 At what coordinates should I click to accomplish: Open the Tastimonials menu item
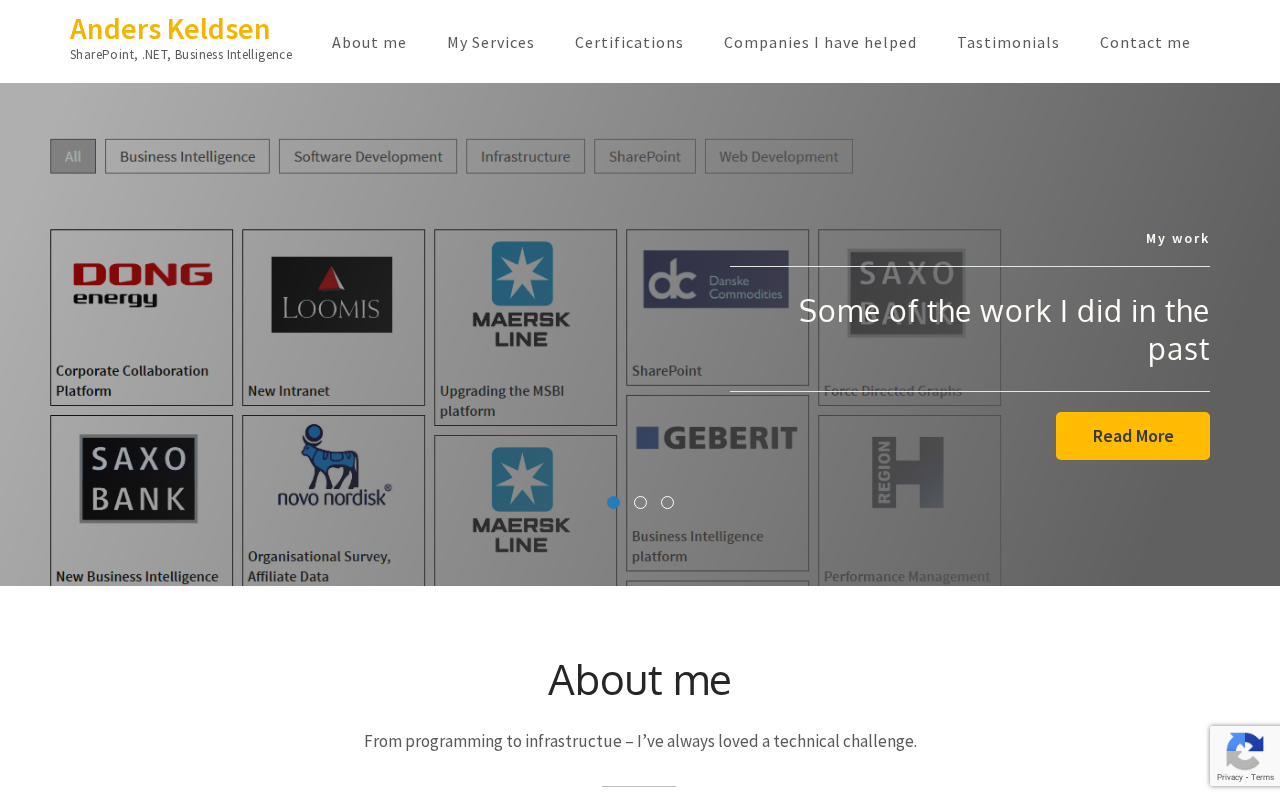point(1008,42)
